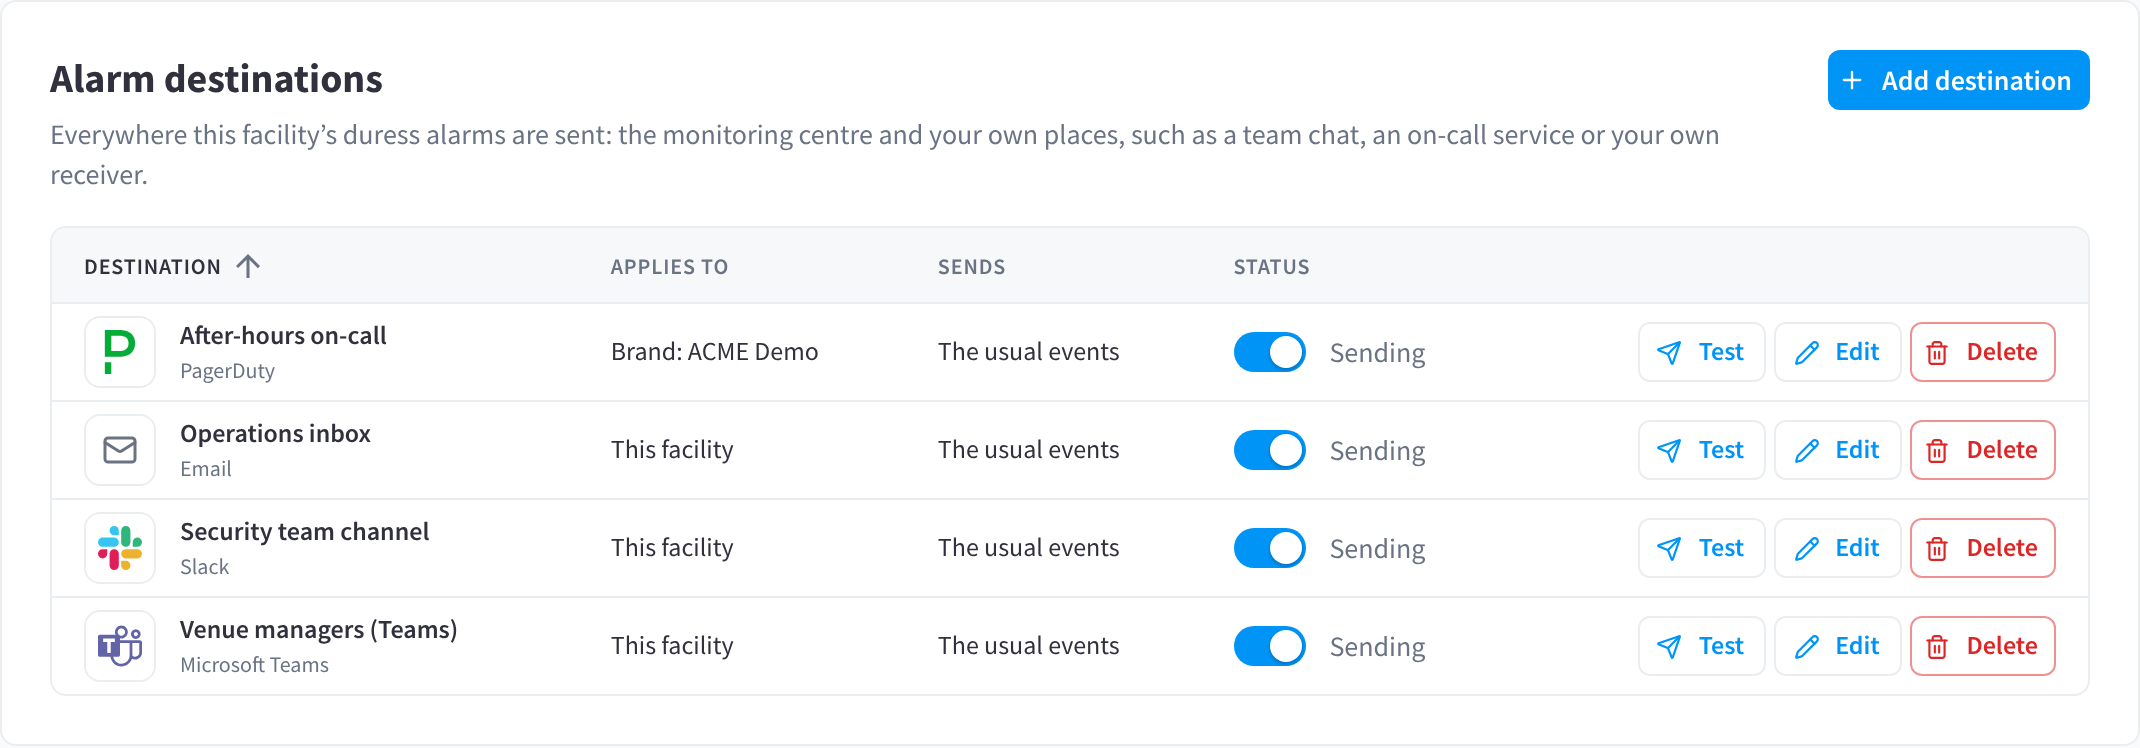Delete the After-hours on-call destination
Image resolution: width=2140 pixels, height=748 pixels.
[x=1982, y=352]
